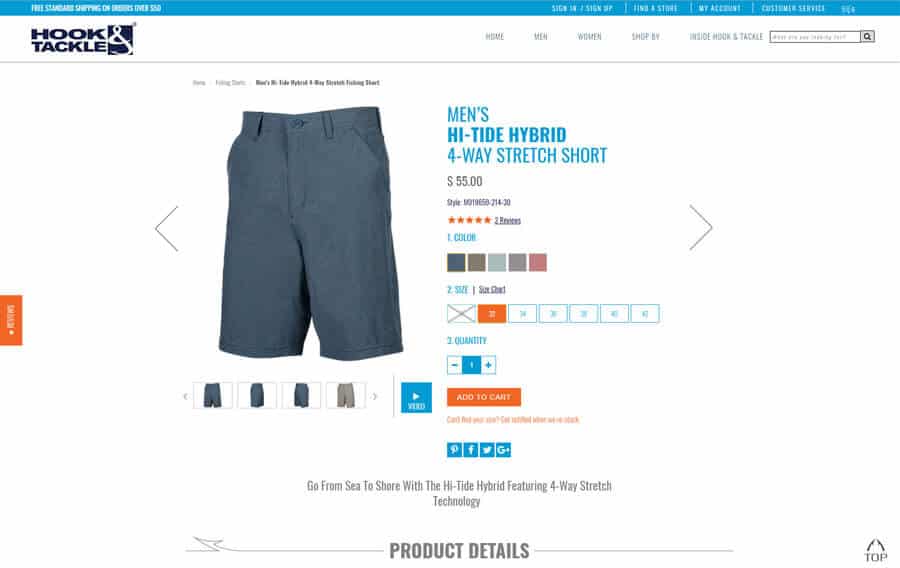Image resolution: width=900 pixels, height=568 pixels.
Task: Add the shorts to cart
Action: tap(484, 397)
